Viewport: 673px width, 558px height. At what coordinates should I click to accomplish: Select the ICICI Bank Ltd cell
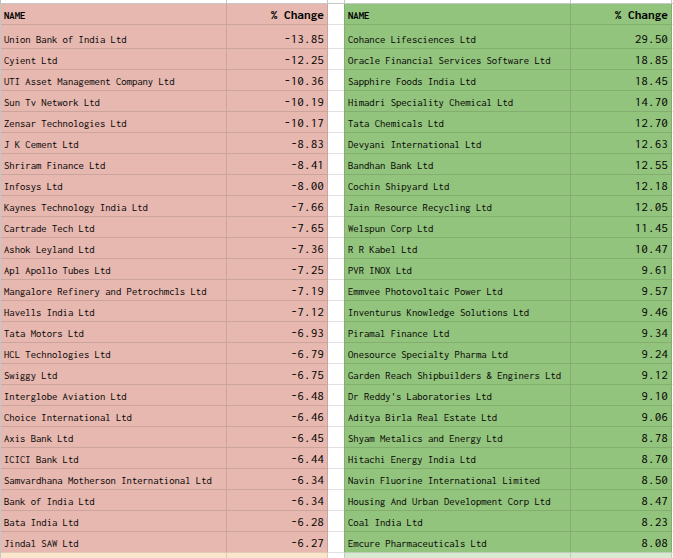pyautogui.click(x=113, y=460)
